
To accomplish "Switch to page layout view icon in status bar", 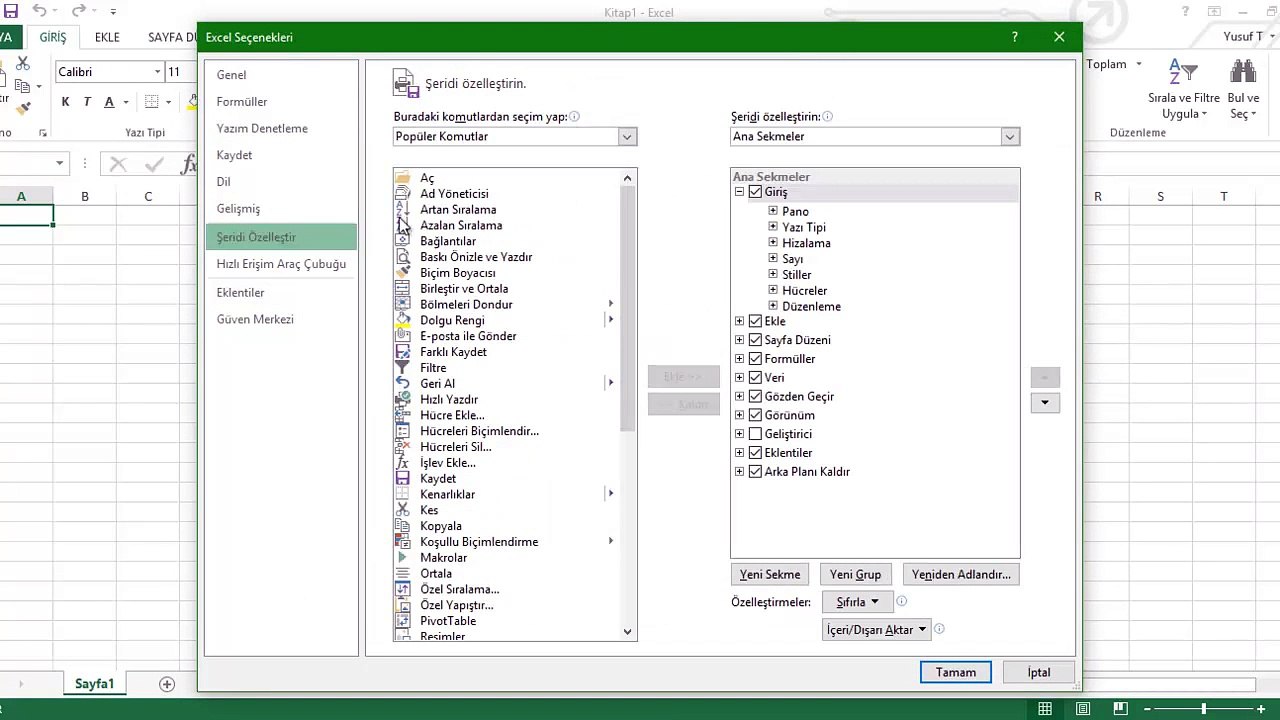I will click(1083, 709).
